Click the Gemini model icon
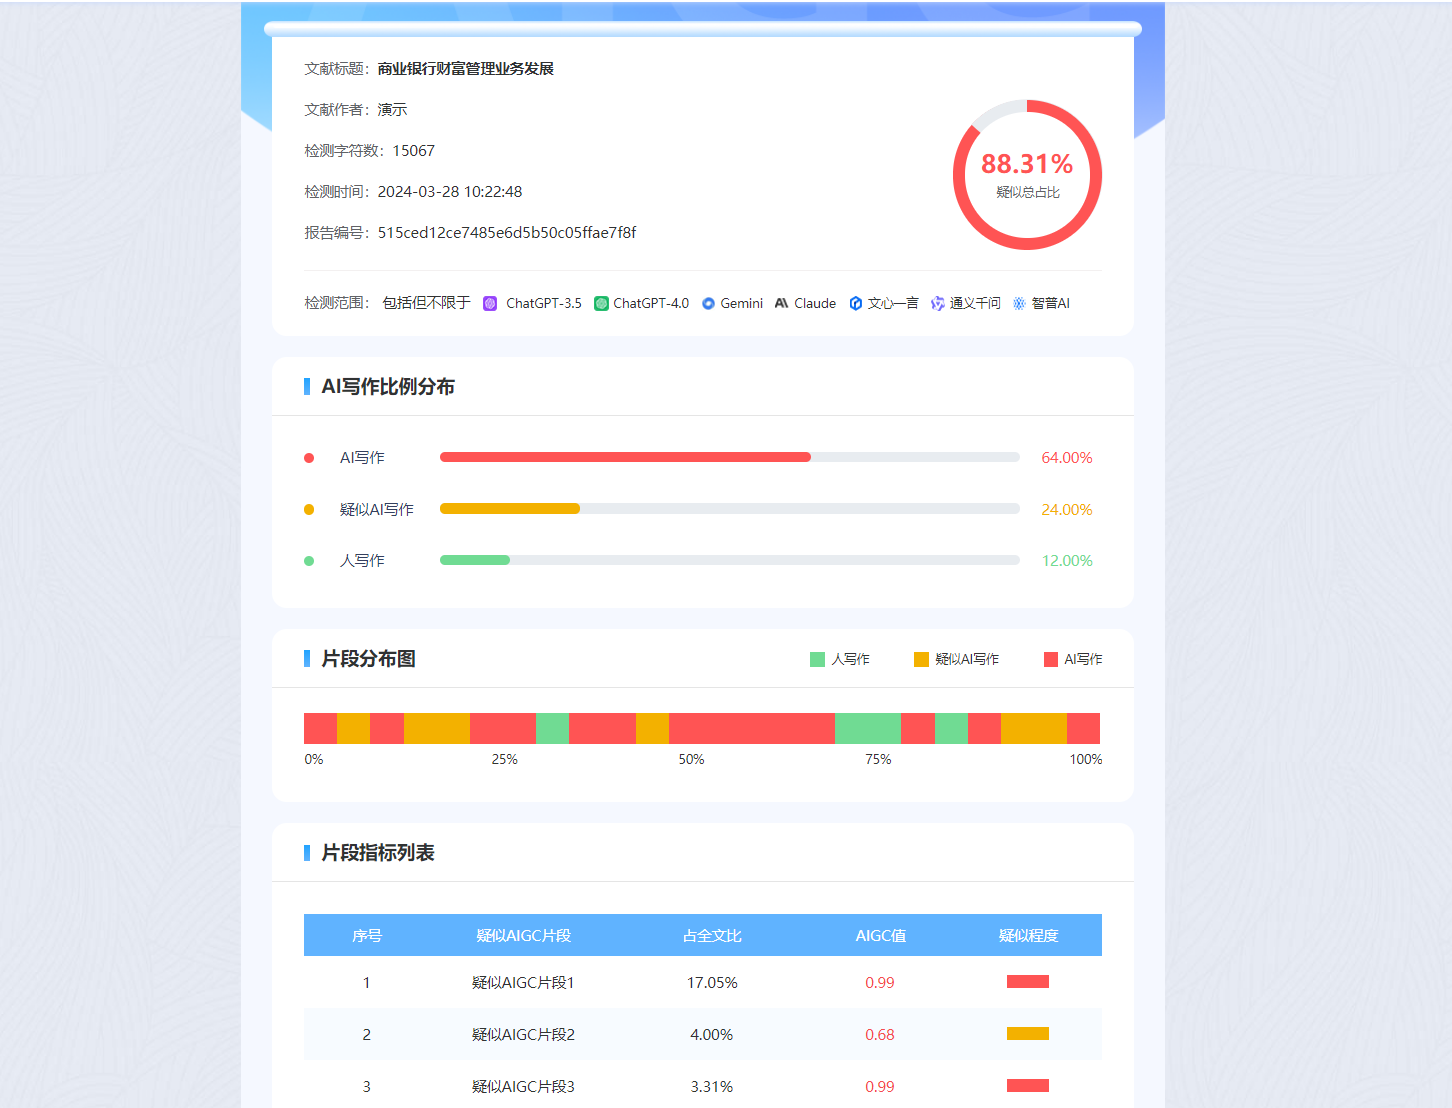Image resolution: width=1452 pixels, height=1108 pixels. tap(708, 303)
